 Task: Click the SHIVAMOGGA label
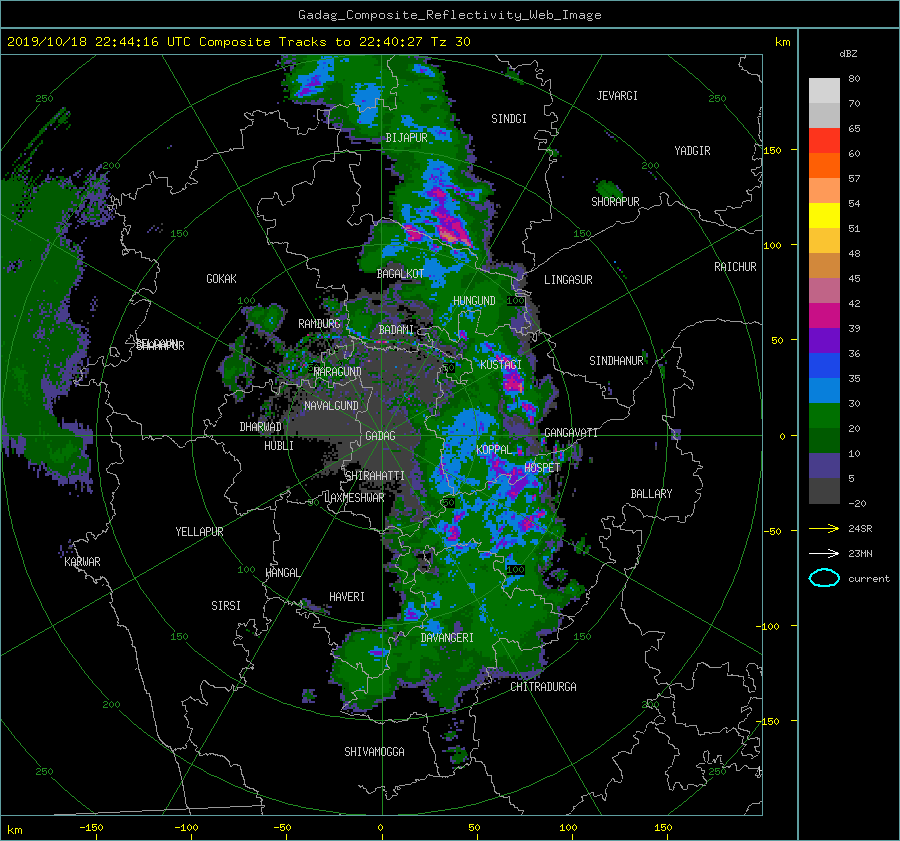click(374, 751)
